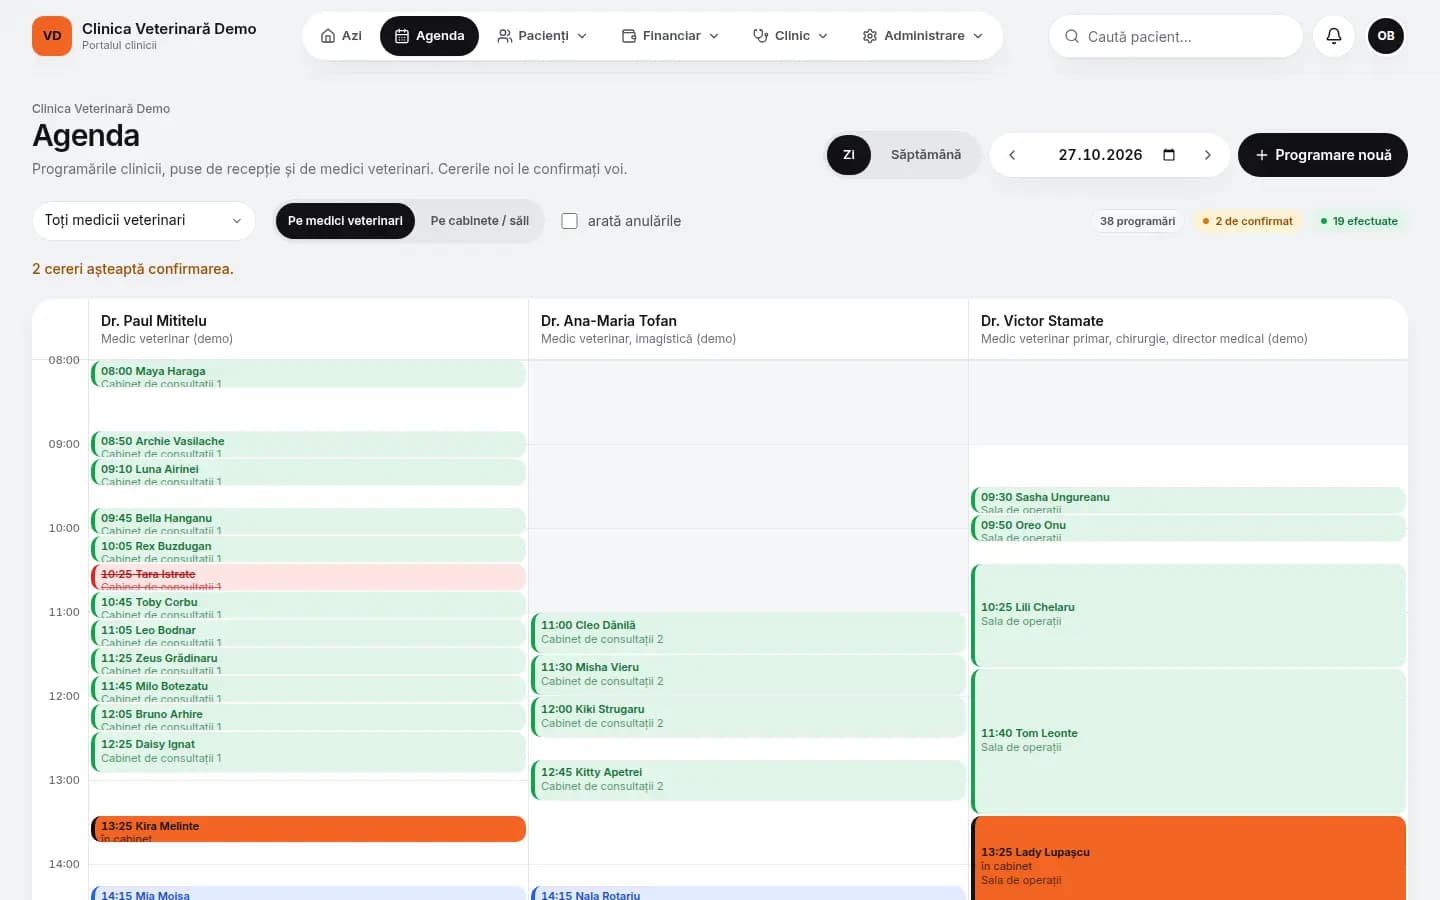Go to next day arrow

coord(1208,155)
